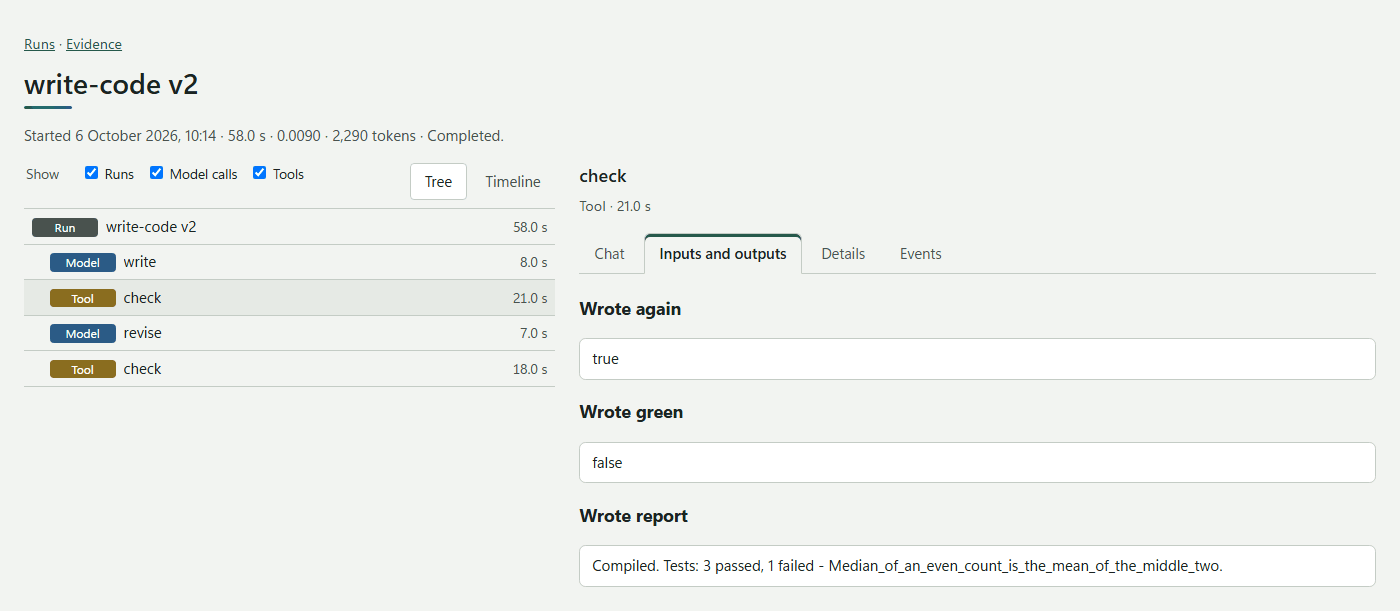The height and width of the screenshot is (611, 1400).
Task: Click the Show filter label
Action: (x=43, y=174)
